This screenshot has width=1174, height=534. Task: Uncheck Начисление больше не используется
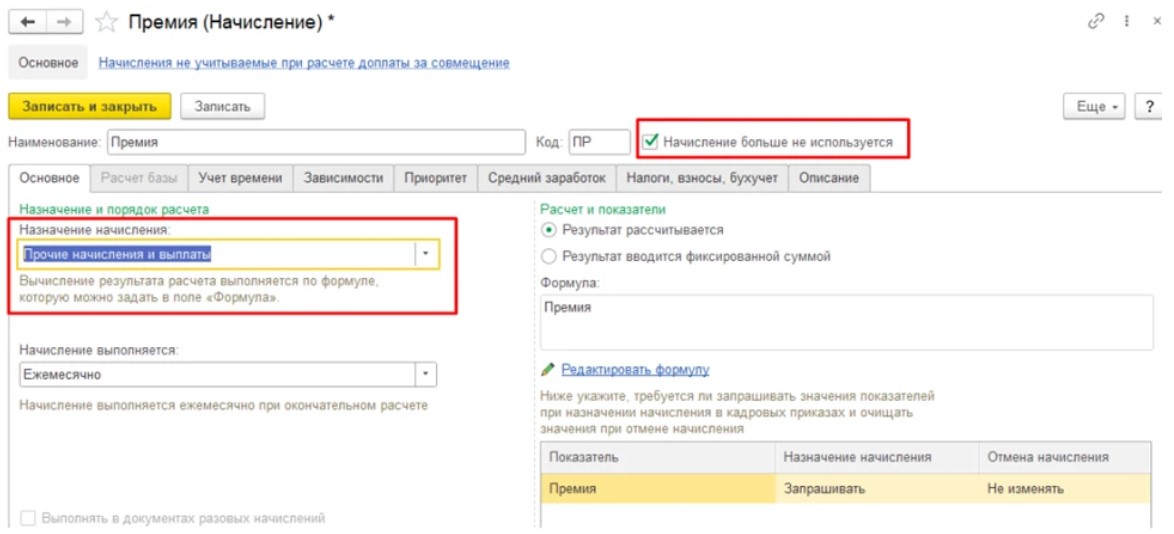[650, 142]
